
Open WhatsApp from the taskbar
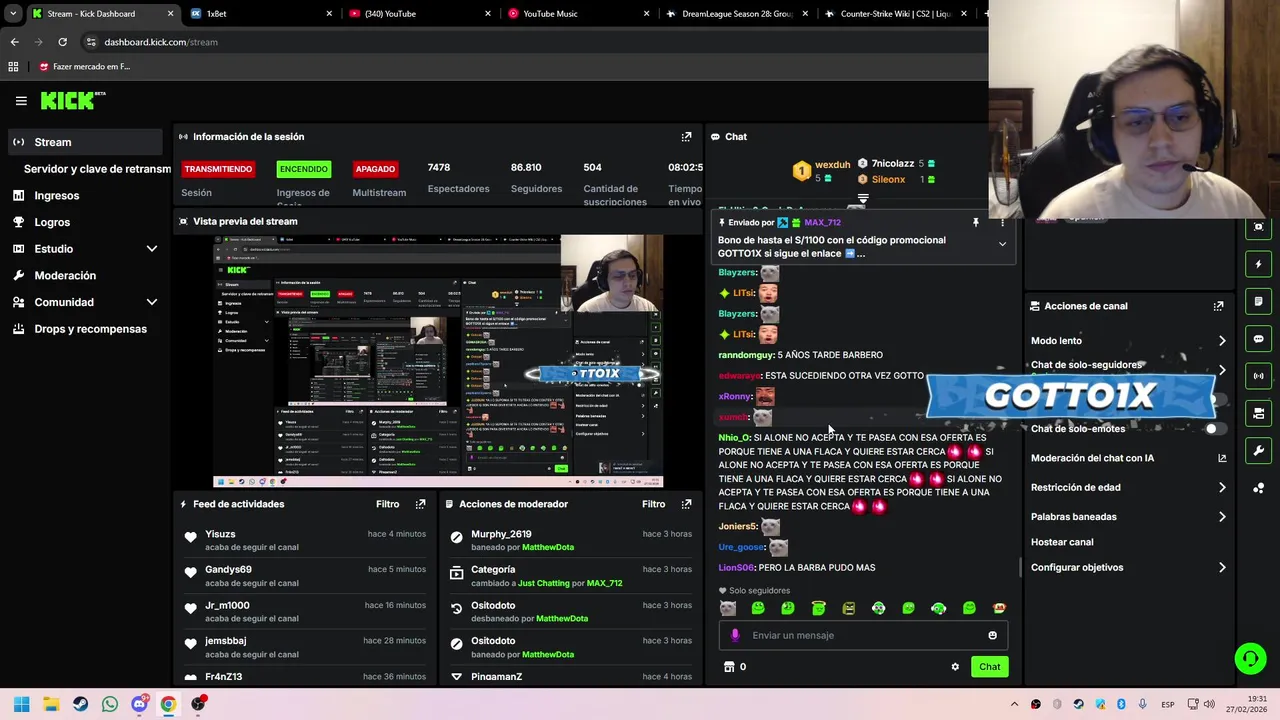point(110,704)
